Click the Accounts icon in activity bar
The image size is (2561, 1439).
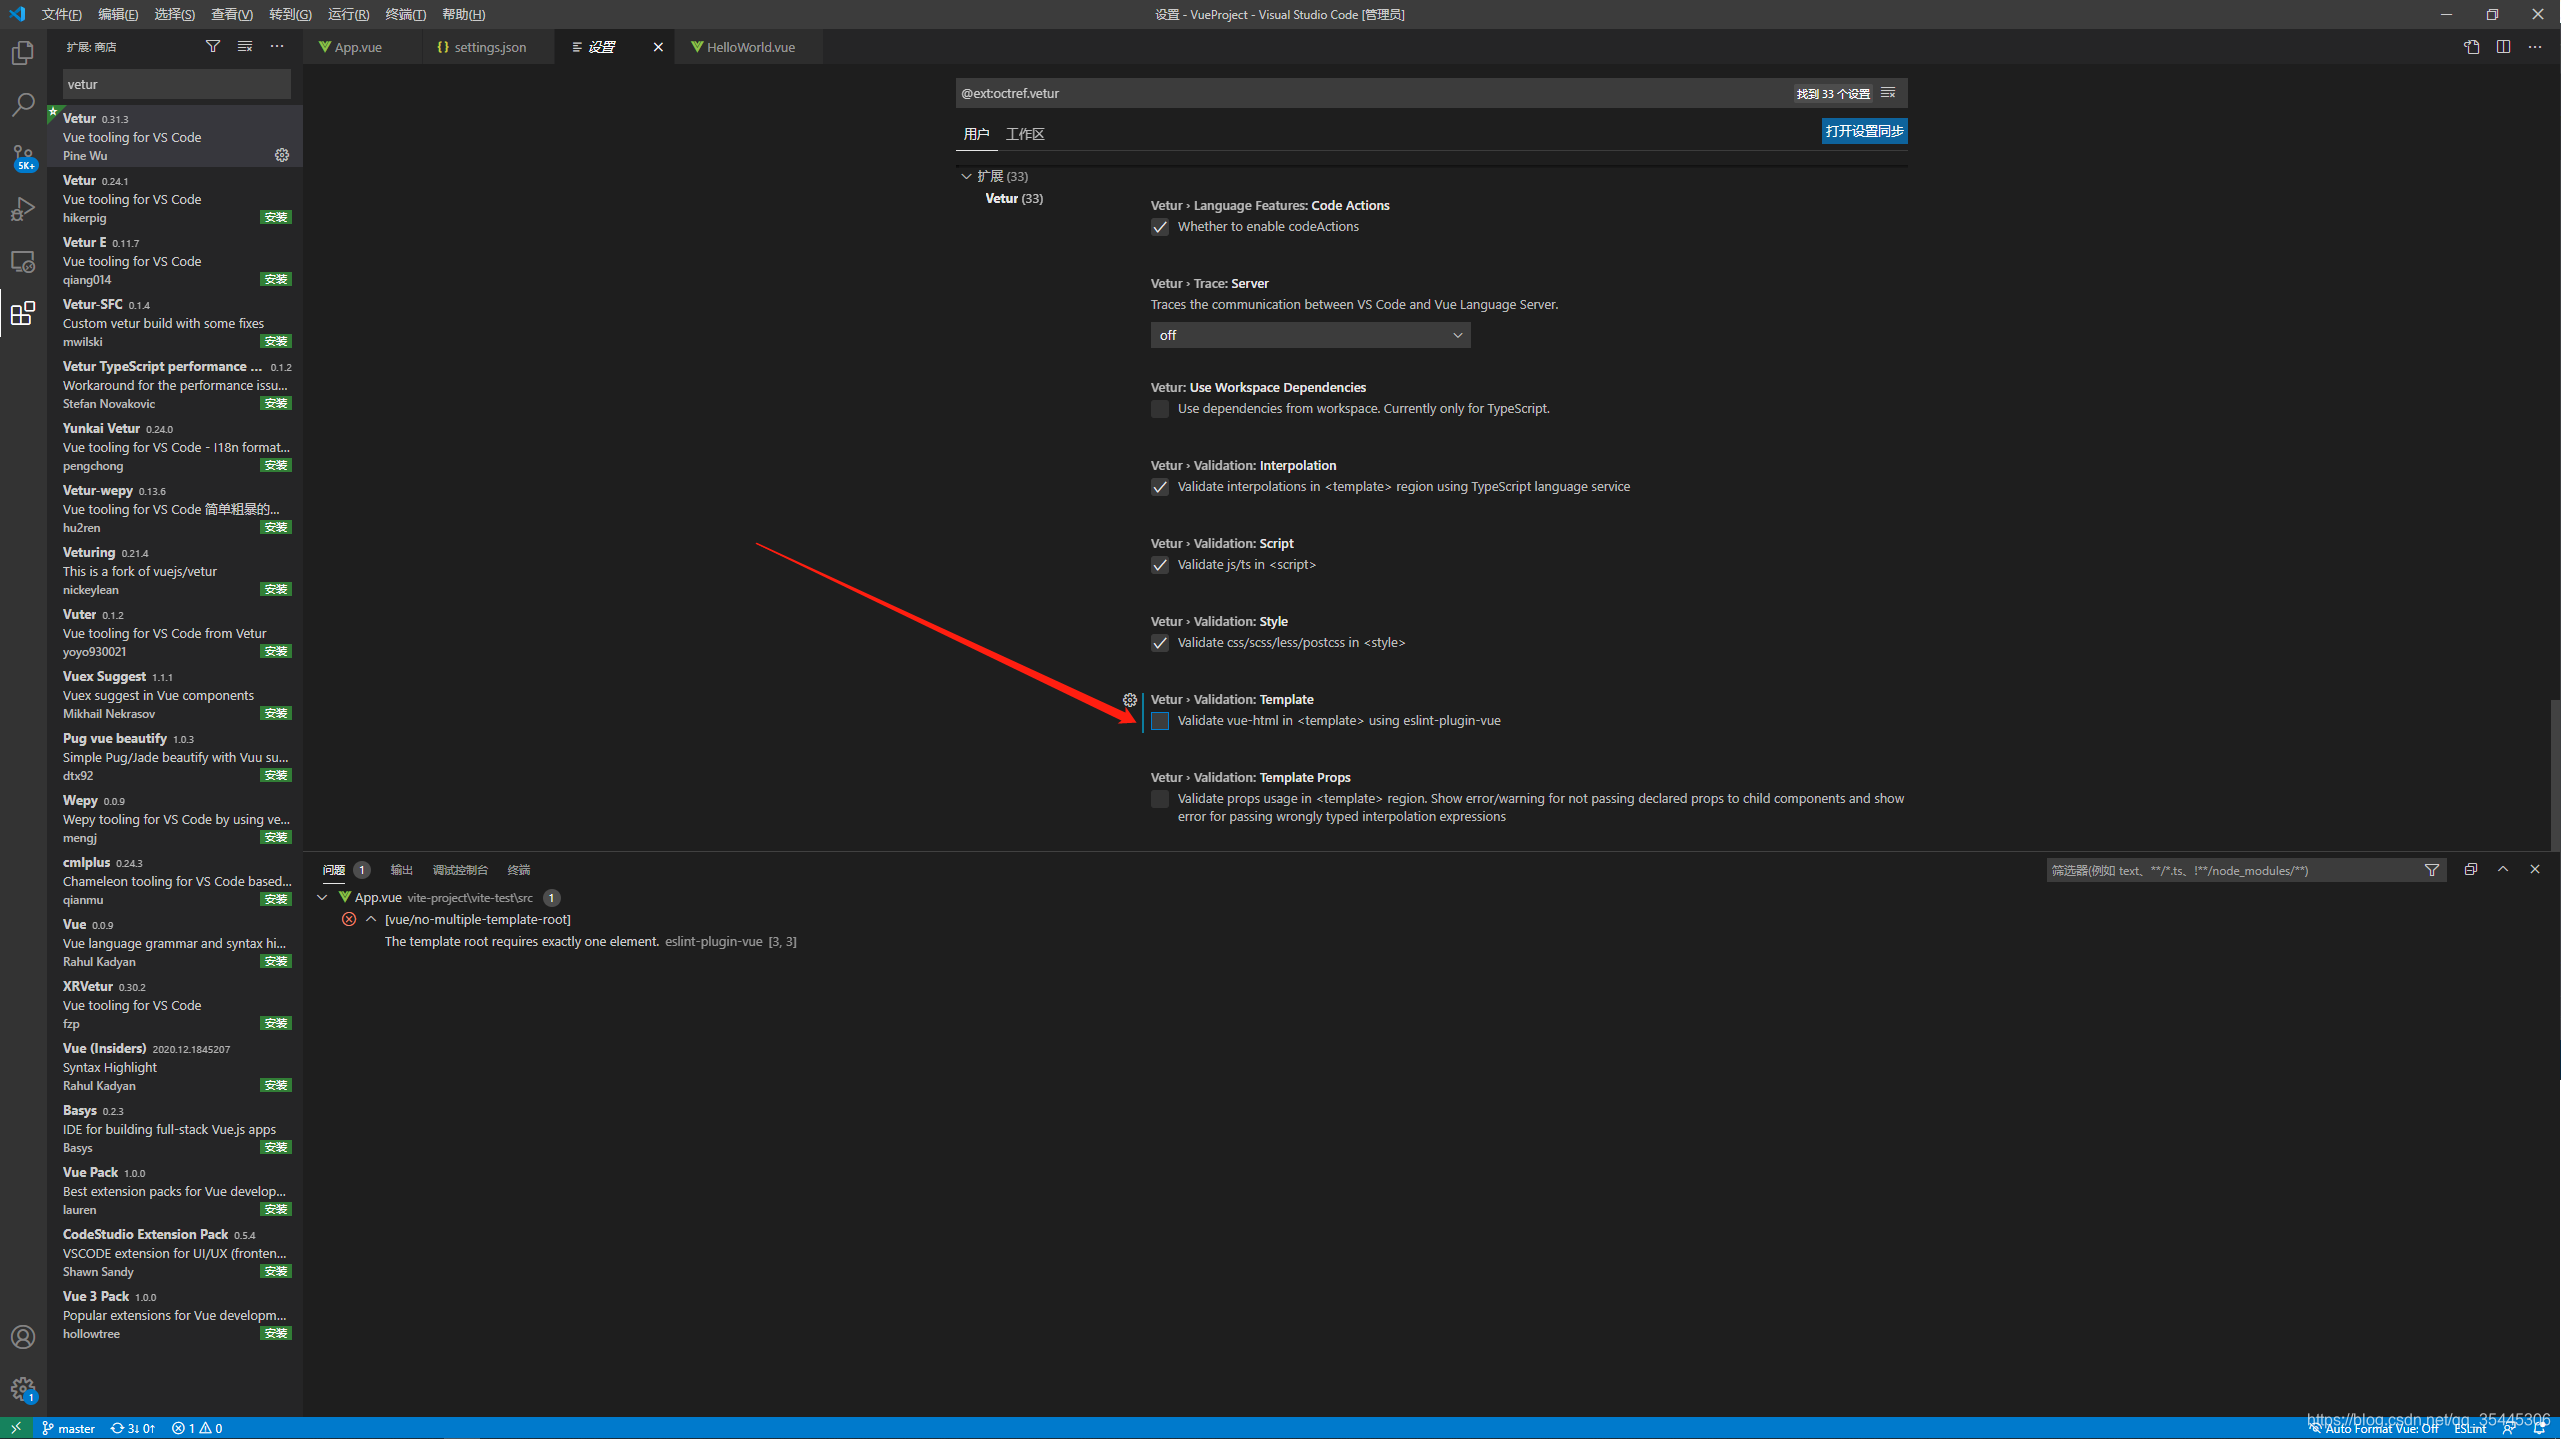click(22, 1337)
